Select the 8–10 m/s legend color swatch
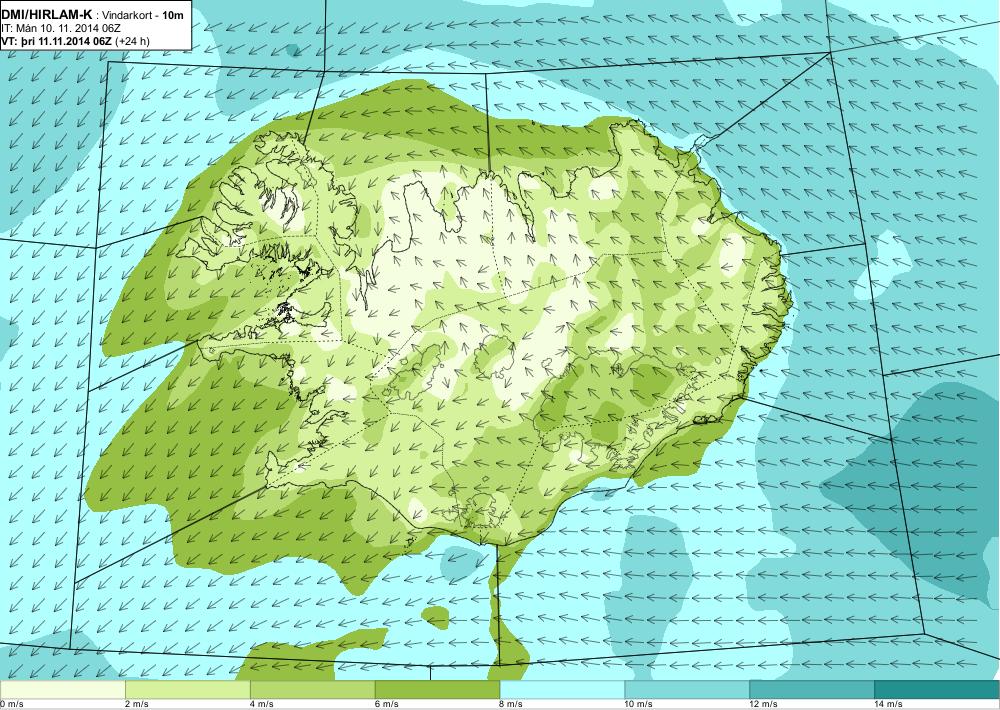 [562, 690]
